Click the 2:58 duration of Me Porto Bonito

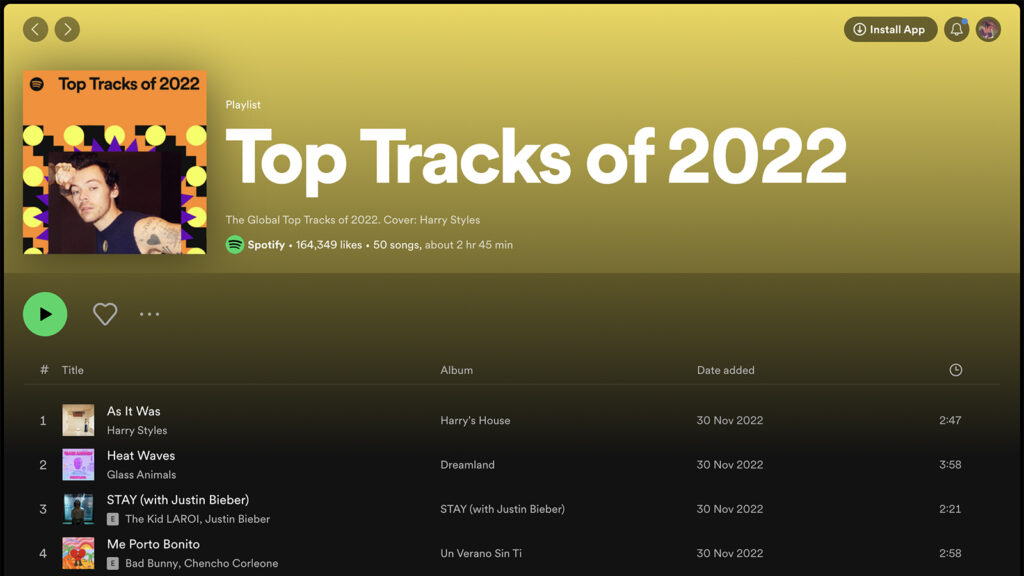(950, 554)
